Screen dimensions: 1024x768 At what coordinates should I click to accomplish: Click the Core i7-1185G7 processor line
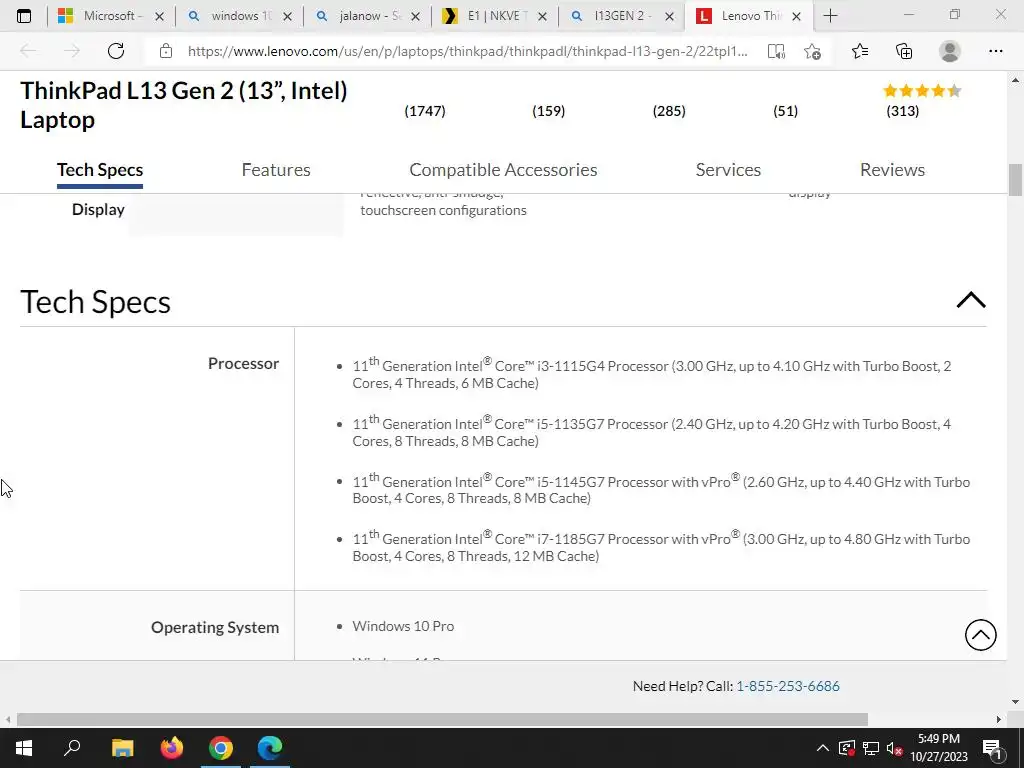coord(661,547)
